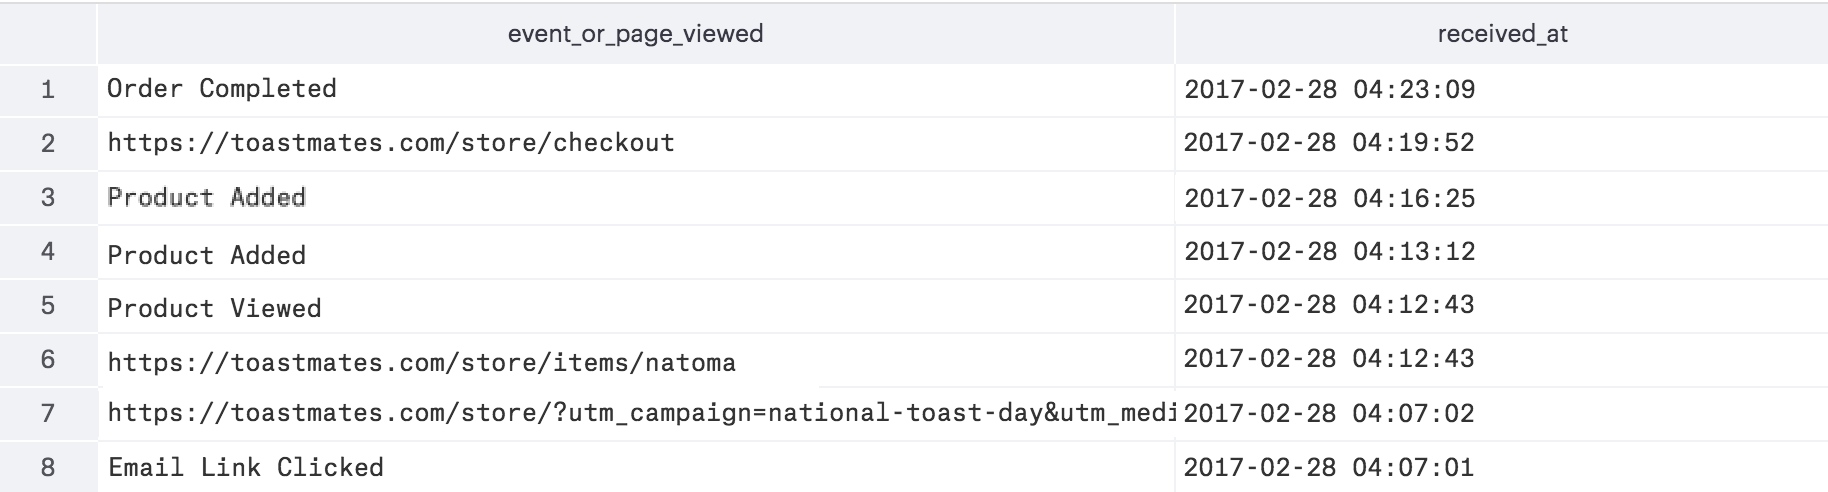Select the store/items/natoma URL cell

pos(421,362)
